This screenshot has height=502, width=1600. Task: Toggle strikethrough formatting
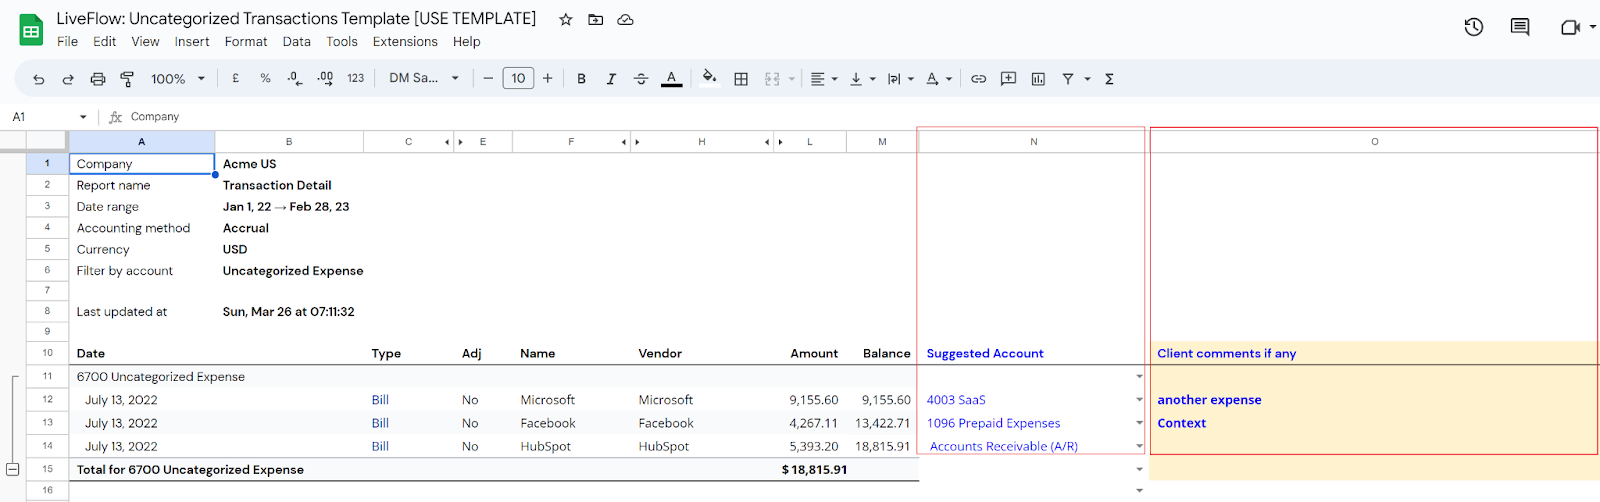[641, 79]
